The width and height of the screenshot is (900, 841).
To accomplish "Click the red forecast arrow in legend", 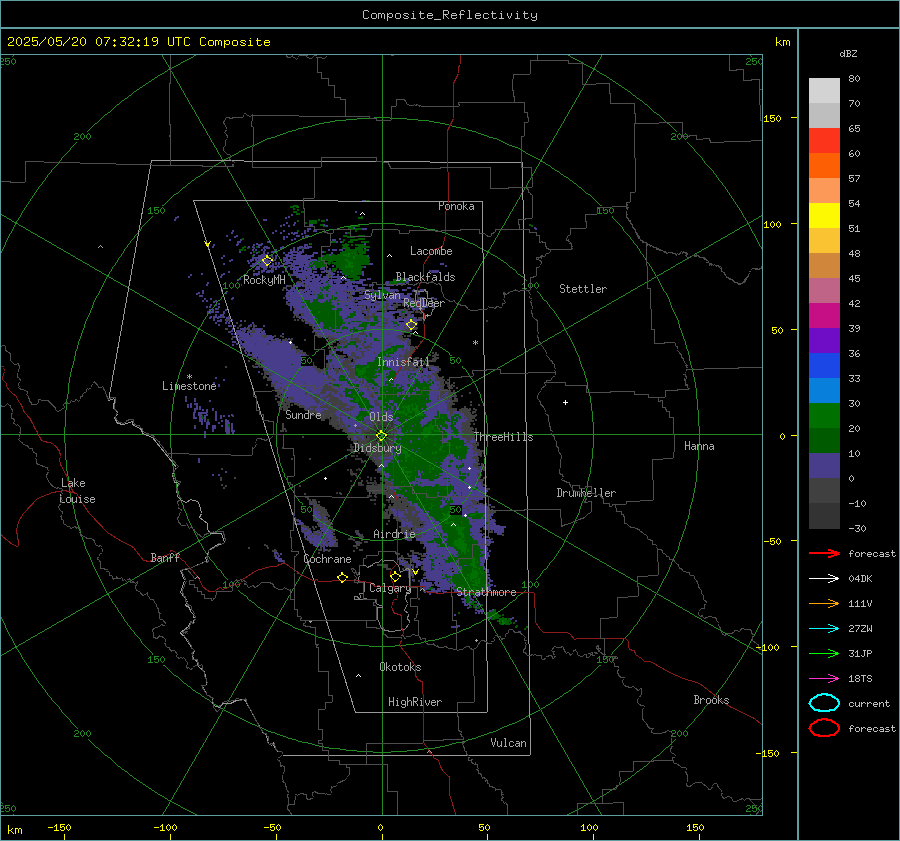I will (824, 553).
